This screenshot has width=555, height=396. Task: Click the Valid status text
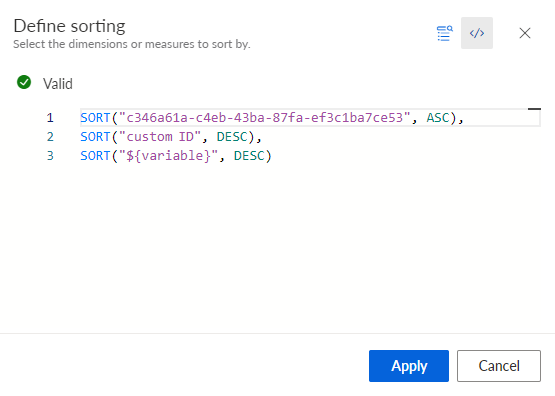[58, 84]
